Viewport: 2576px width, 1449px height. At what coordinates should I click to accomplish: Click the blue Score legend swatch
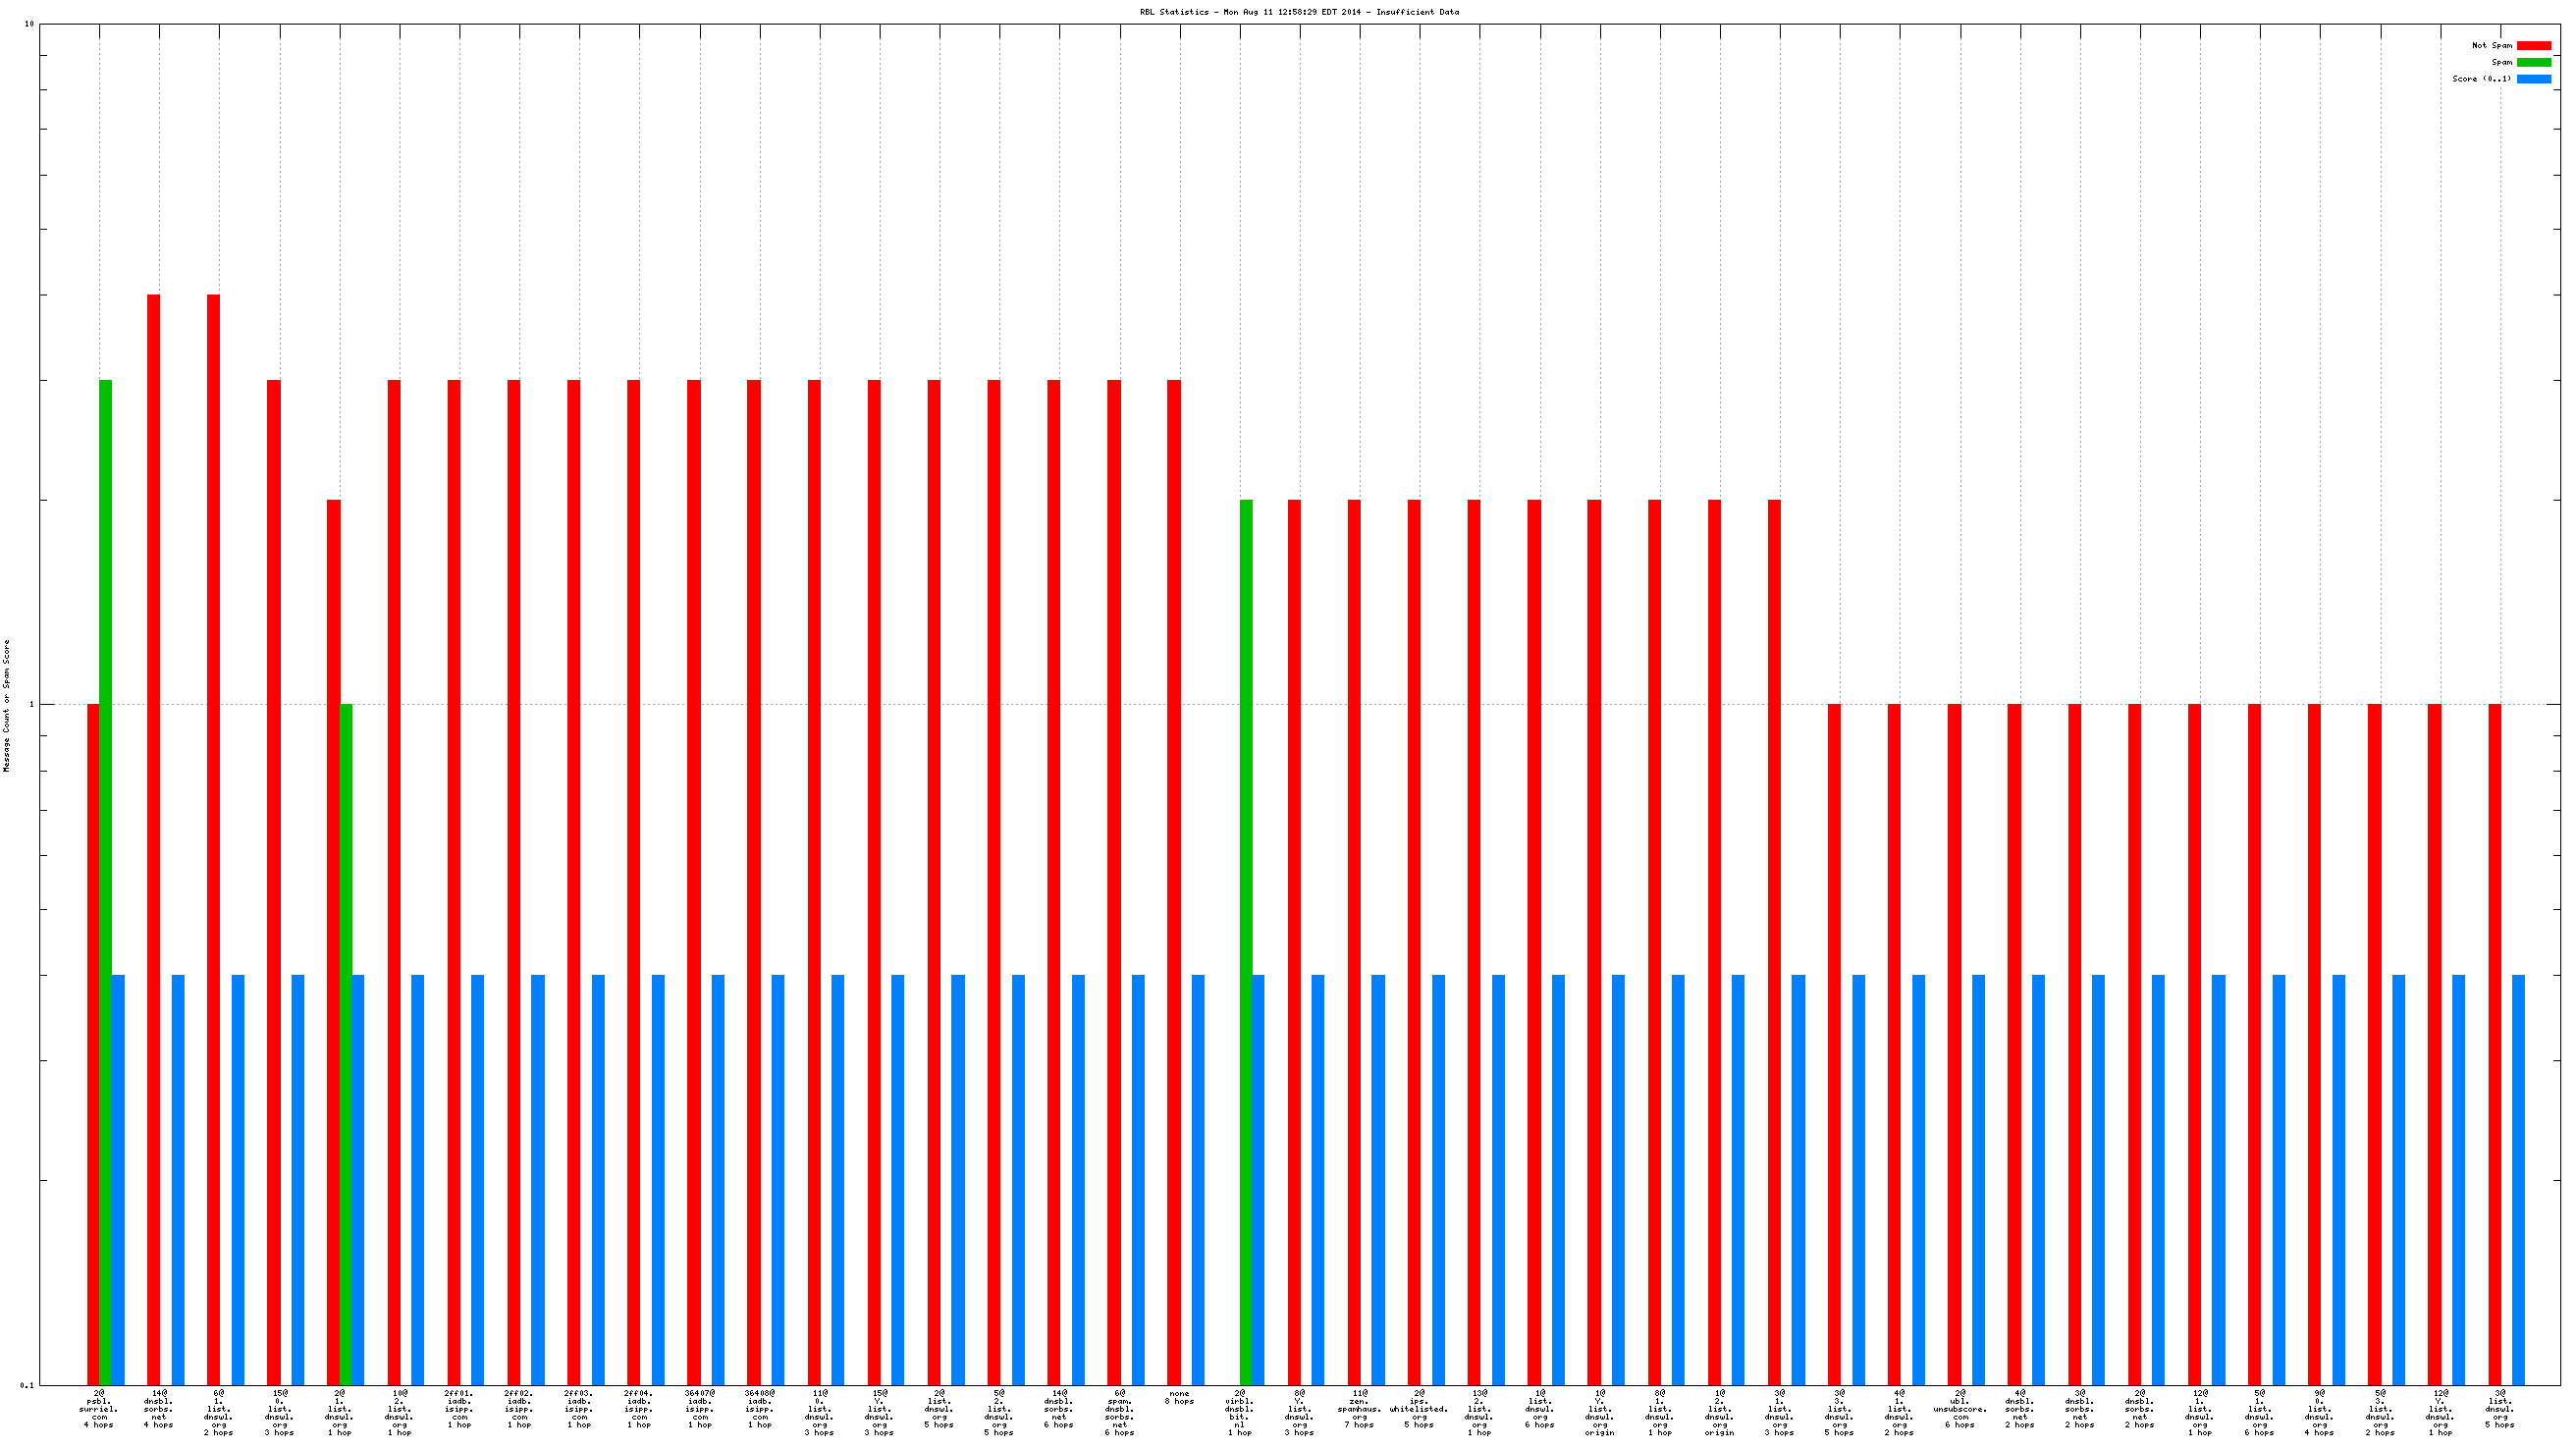pos(2533,79)
